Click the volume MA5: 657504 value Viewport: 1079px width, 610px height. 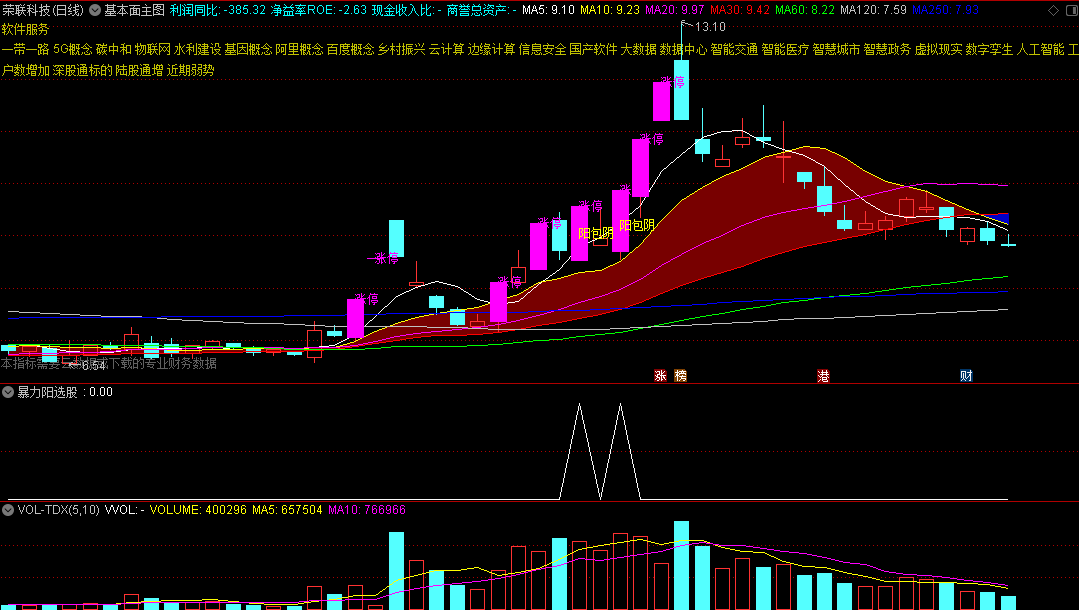287,510
